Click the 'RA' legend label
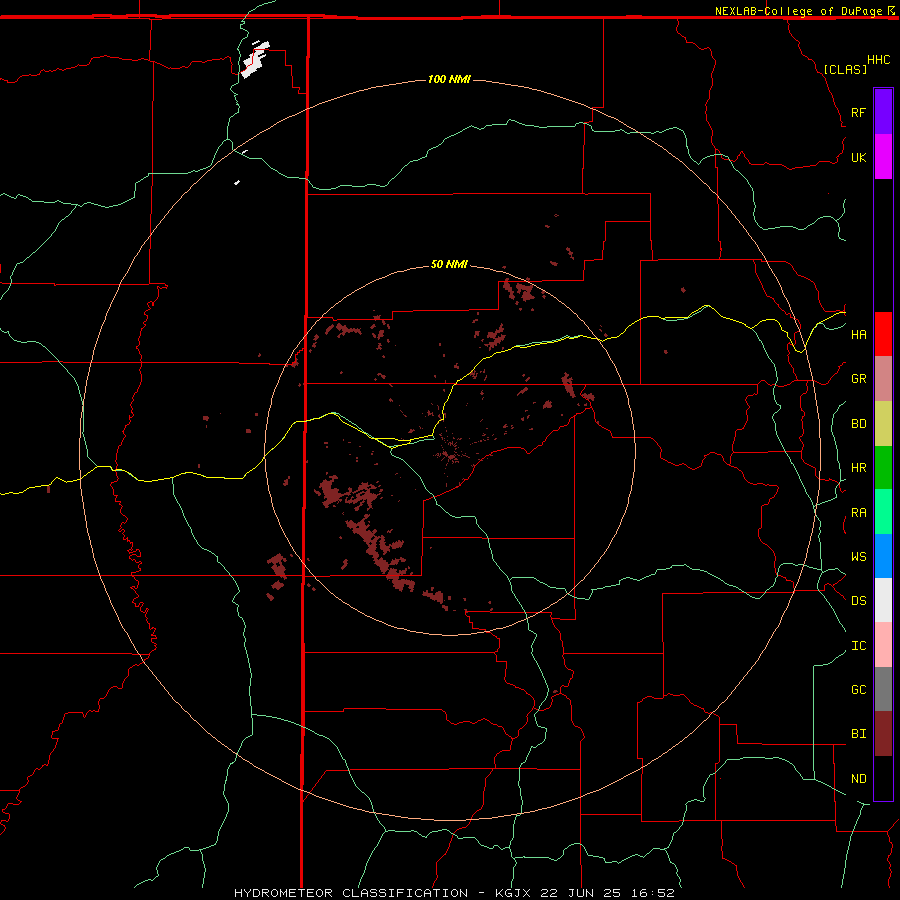The height and width of the screenshot is (900, 900). tap(858, 513)
